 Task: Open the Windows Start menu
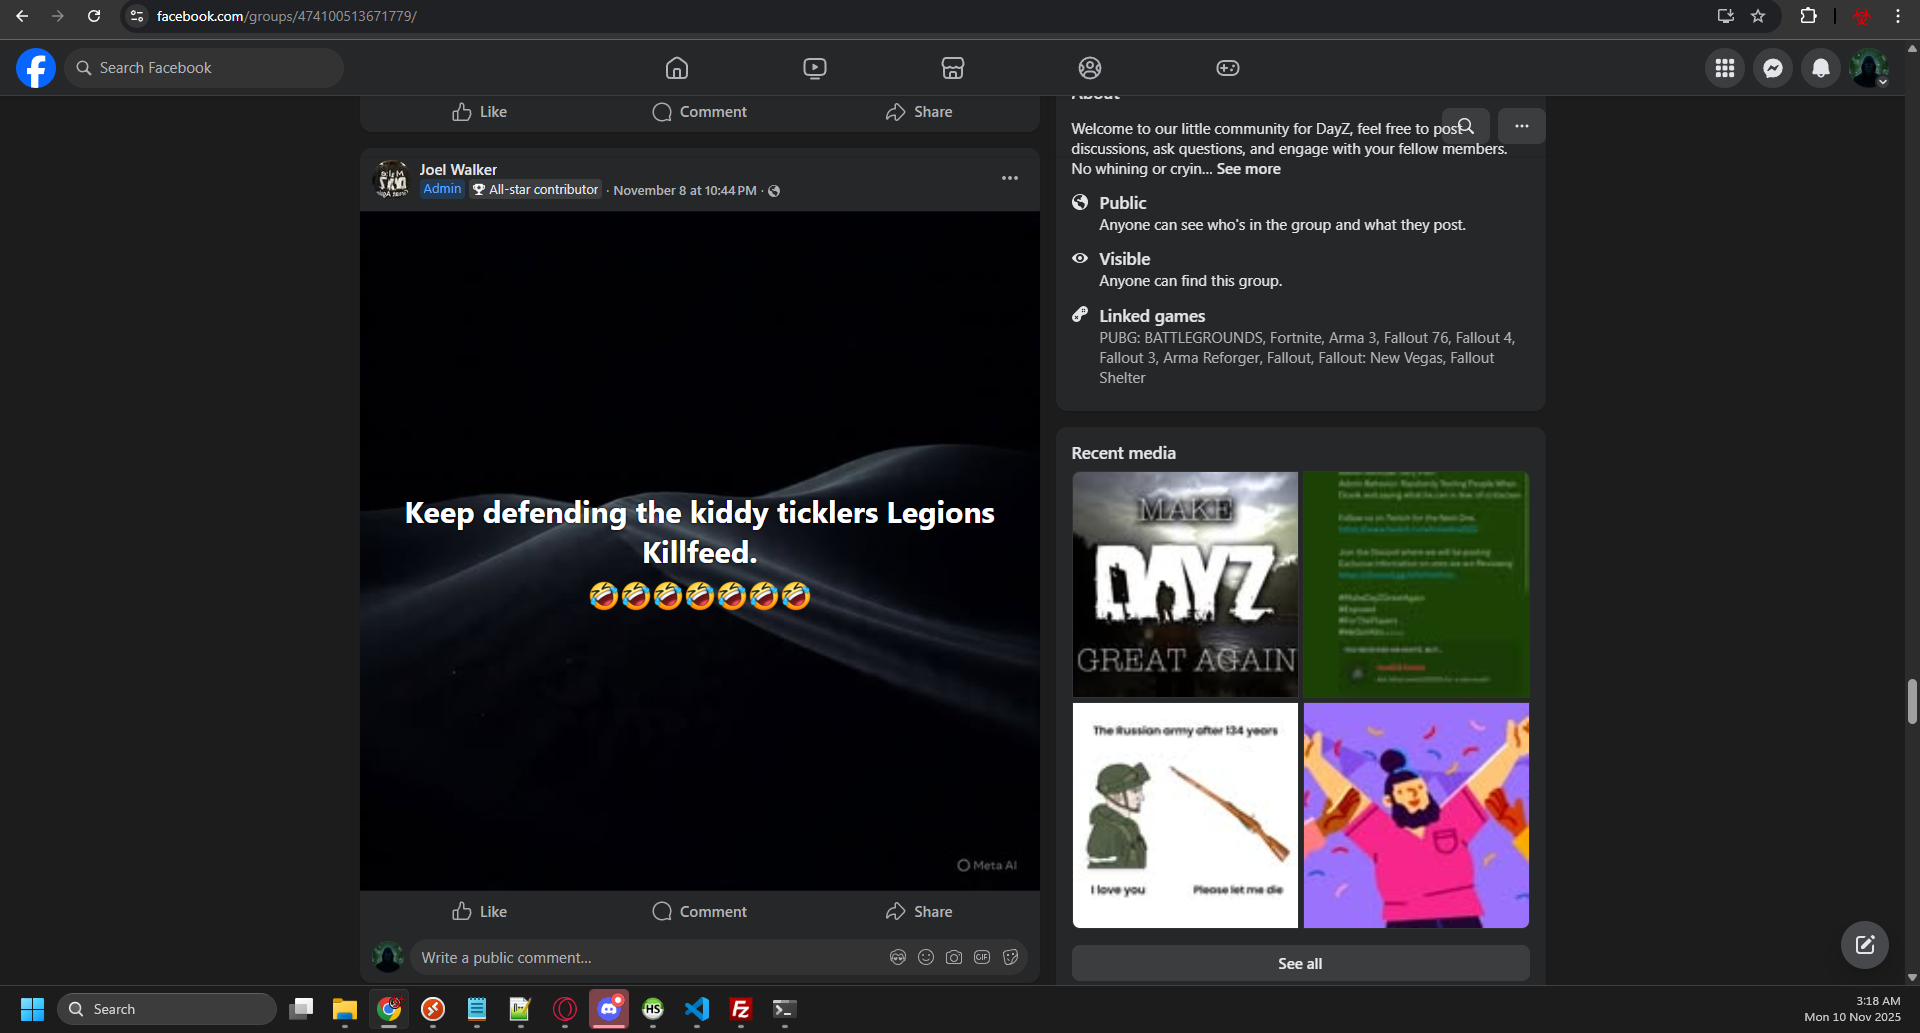point(32,1009)
